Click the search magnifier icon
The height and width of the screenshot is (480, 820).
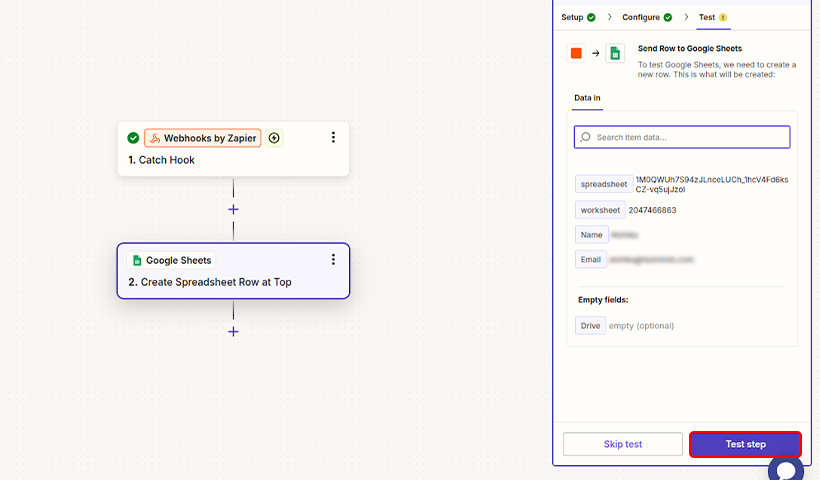(x=585, y=137)
